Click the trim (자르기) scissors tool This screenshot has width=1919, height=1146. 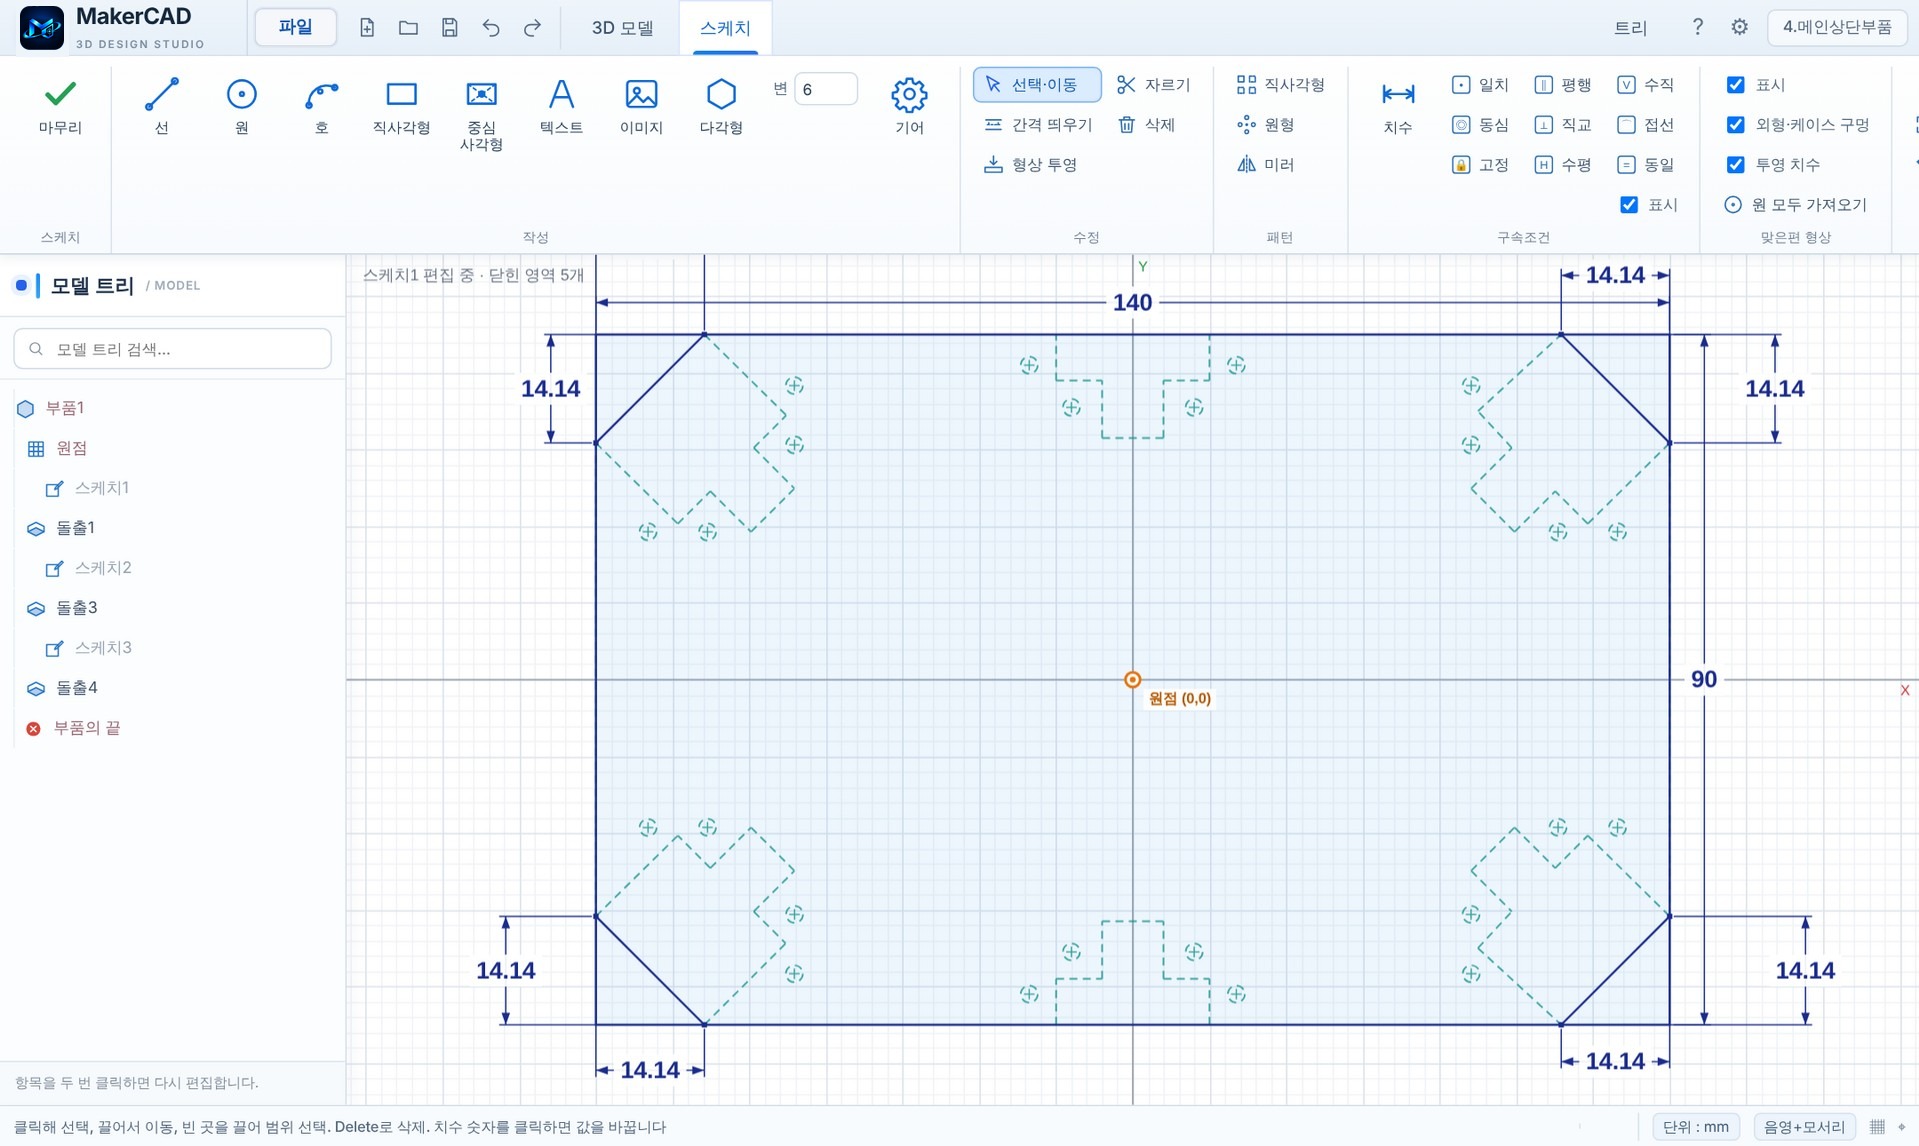point(1153,85)
